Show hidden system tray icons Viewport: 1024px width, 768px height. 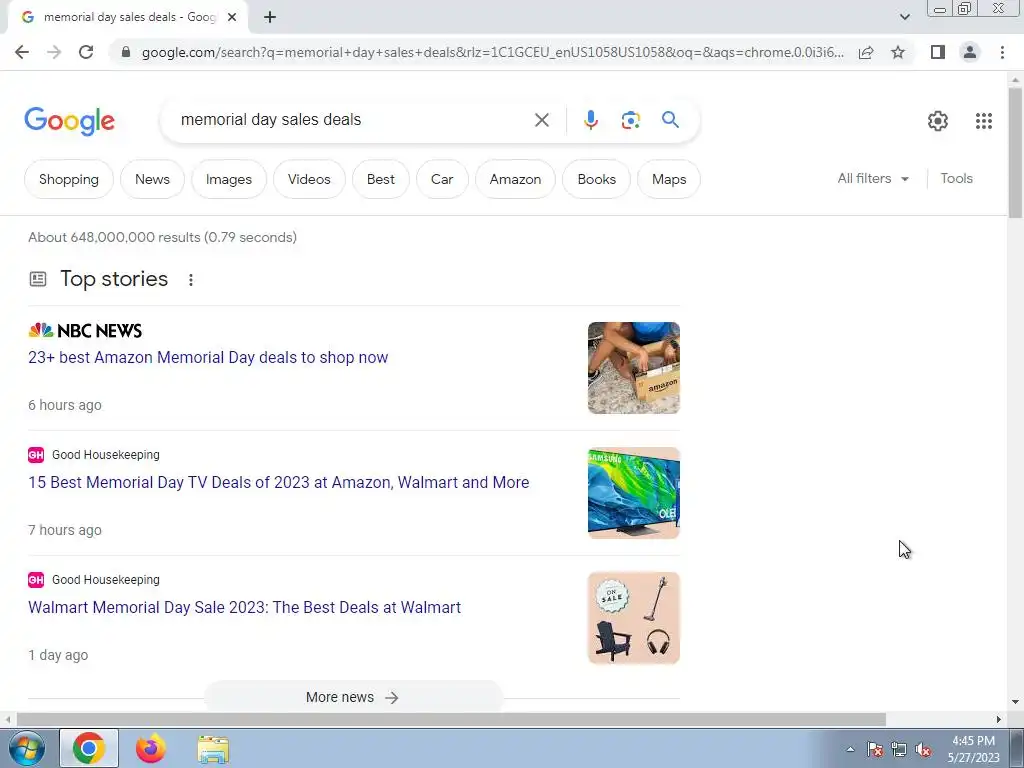(x=850, y=749)
